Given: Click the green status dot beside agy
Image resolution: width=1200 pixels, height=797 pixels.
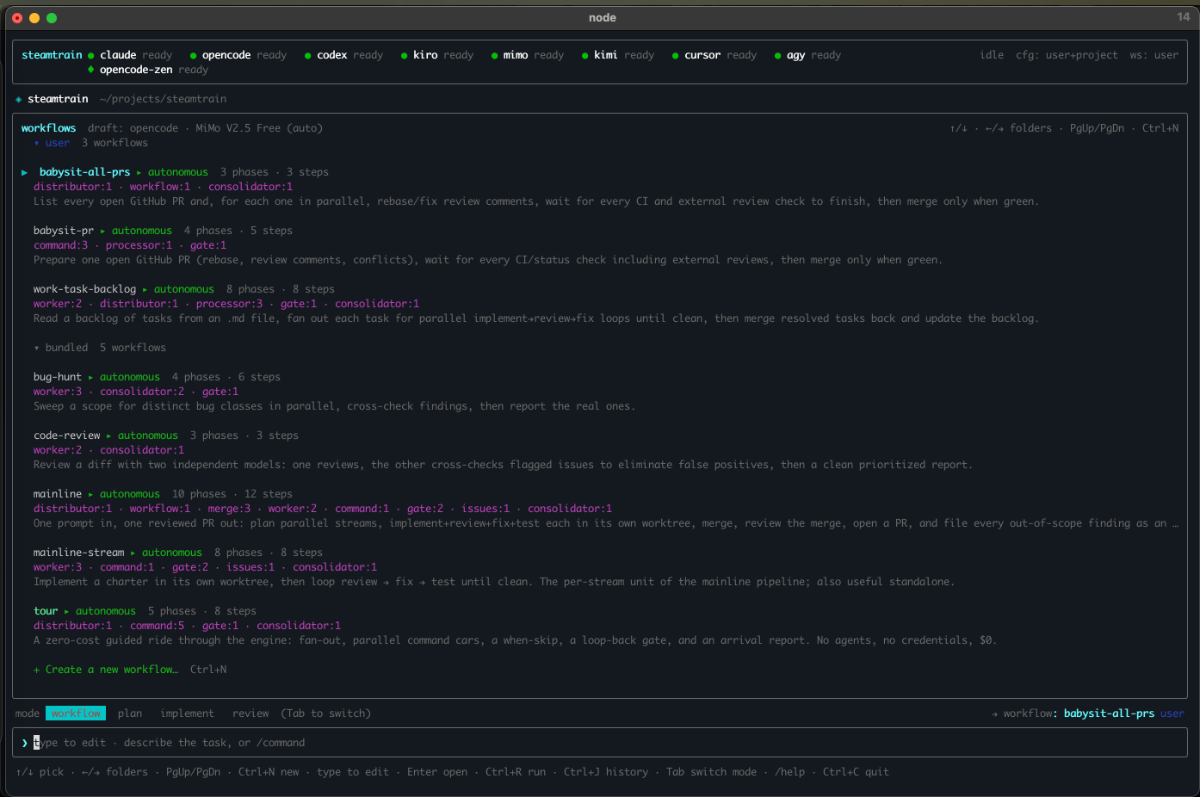Looking at the screenshot, I should [778, 56].
